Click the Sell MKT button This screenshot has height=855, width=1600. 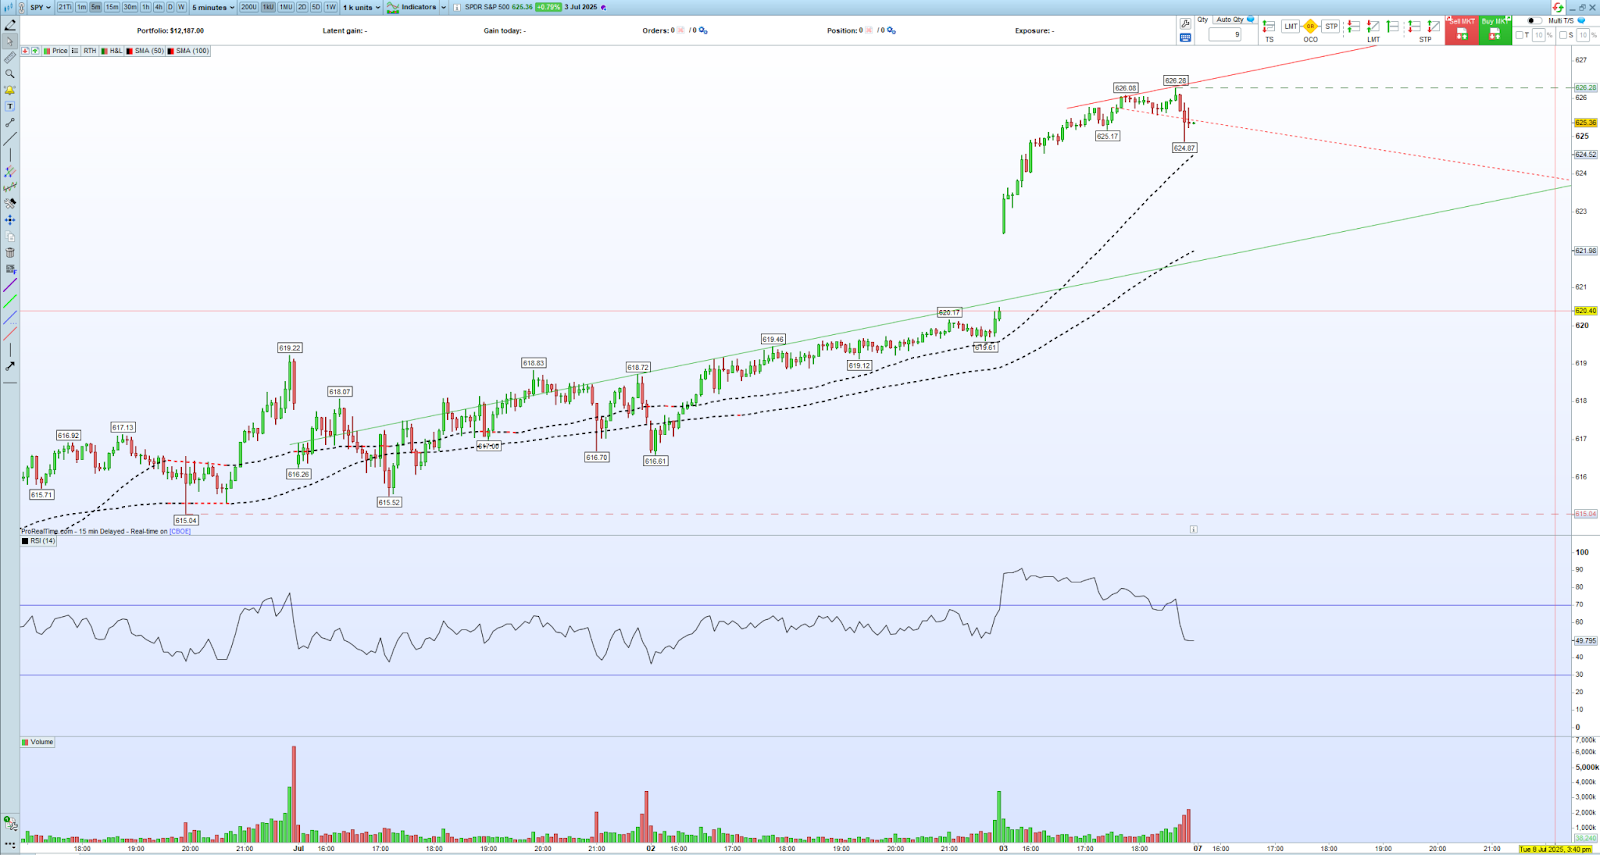[x=1462, y=30]
